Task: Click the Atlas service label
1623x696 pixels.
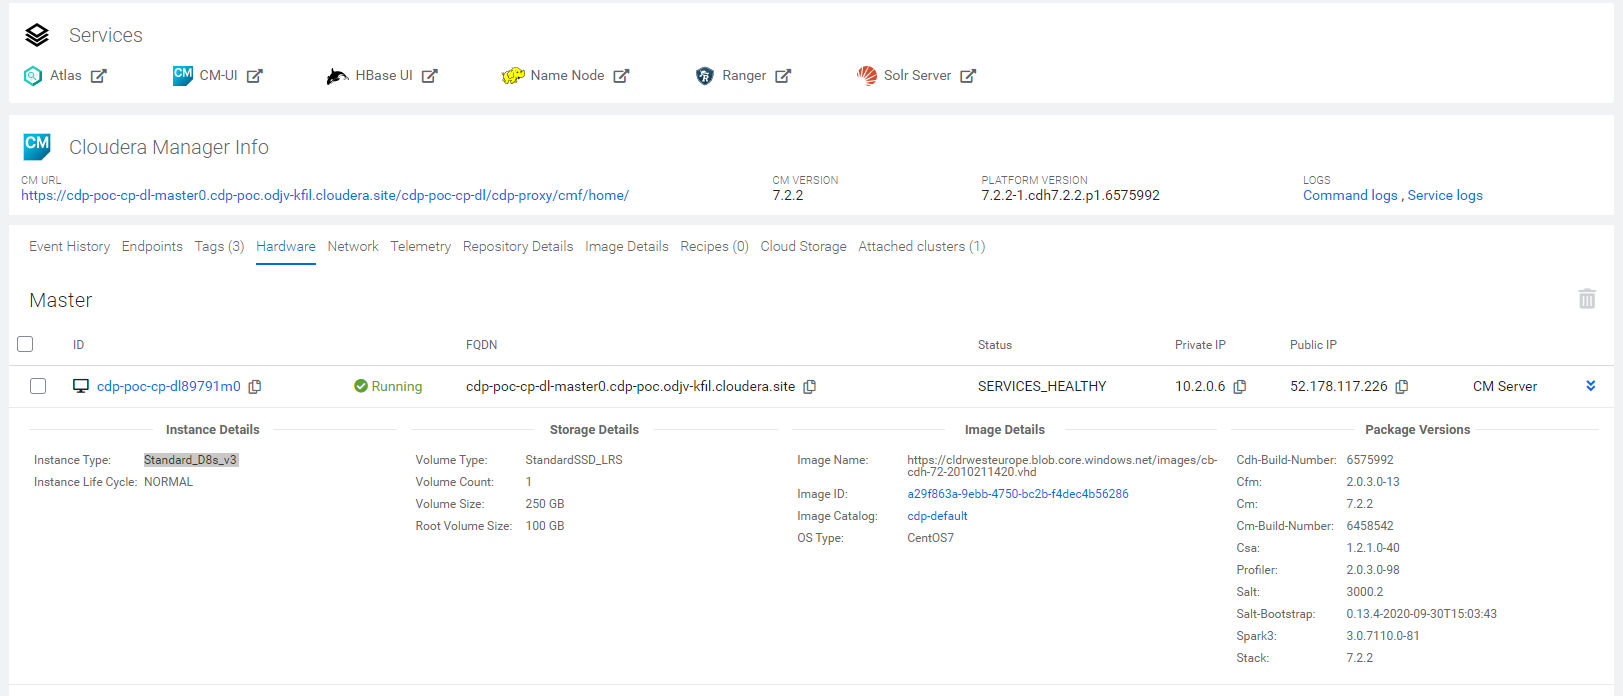Action: [x=66, y=76]
